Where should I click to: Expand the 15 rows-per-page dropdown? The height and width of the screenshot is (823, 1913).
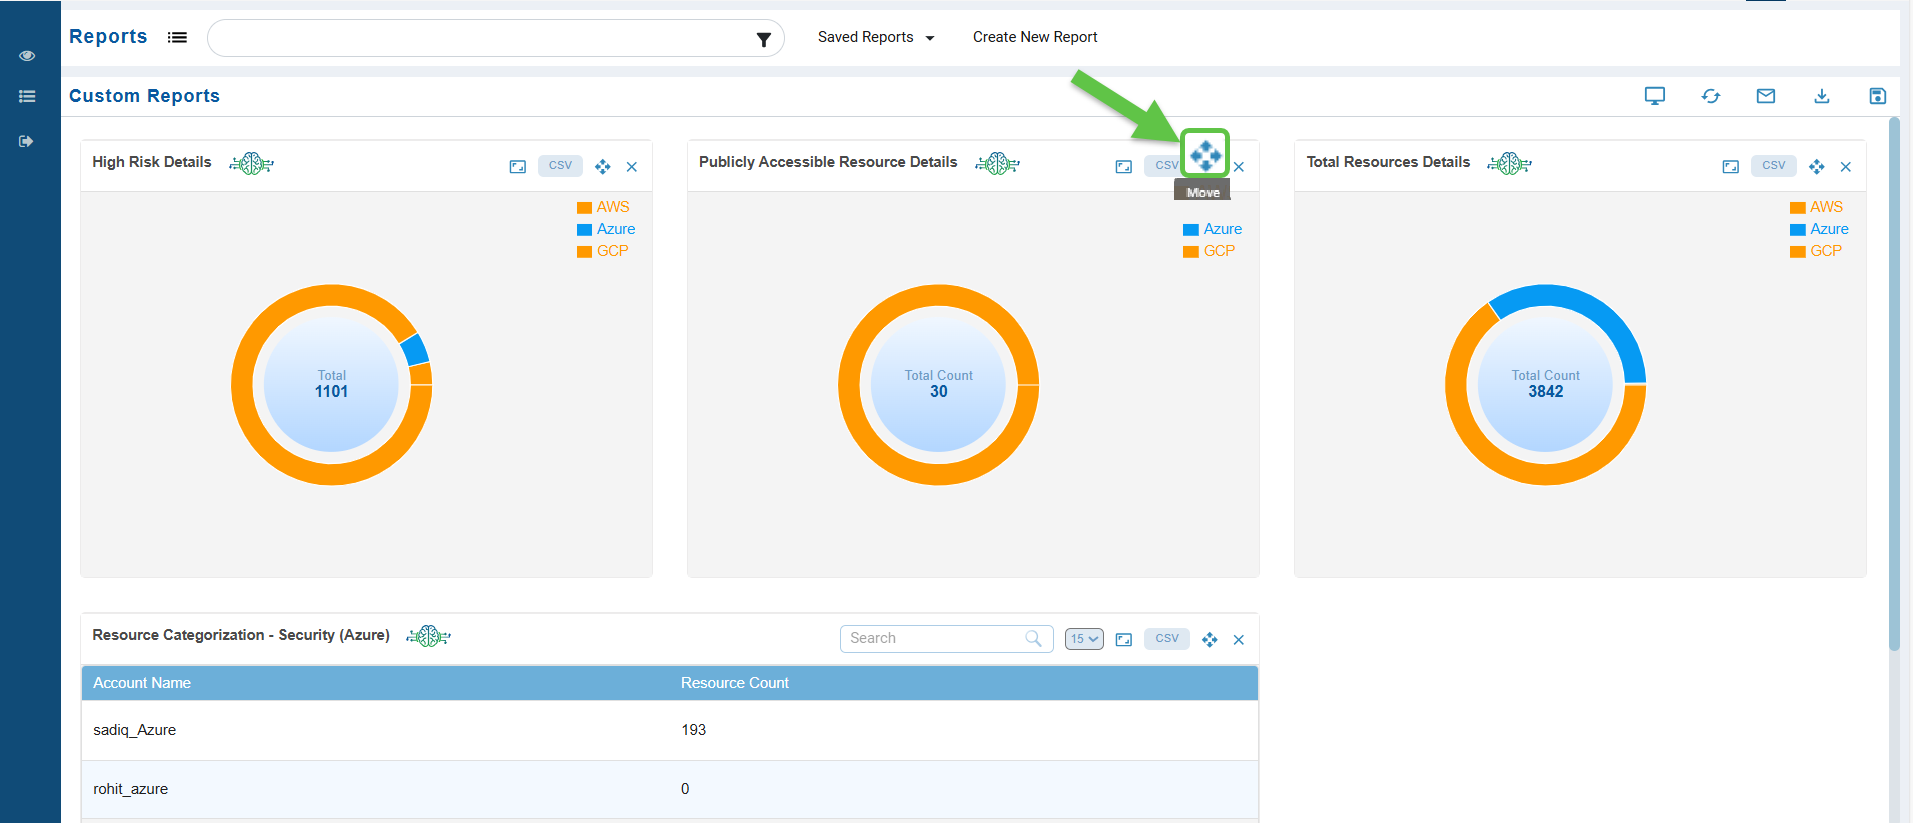tap(1084, 639)
